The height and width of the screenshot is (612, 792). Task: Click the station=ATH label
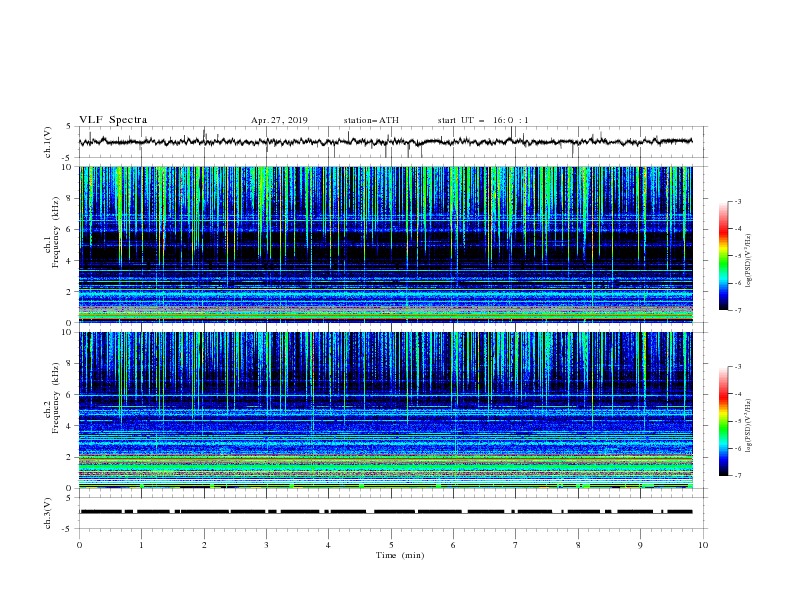point(371,120)
